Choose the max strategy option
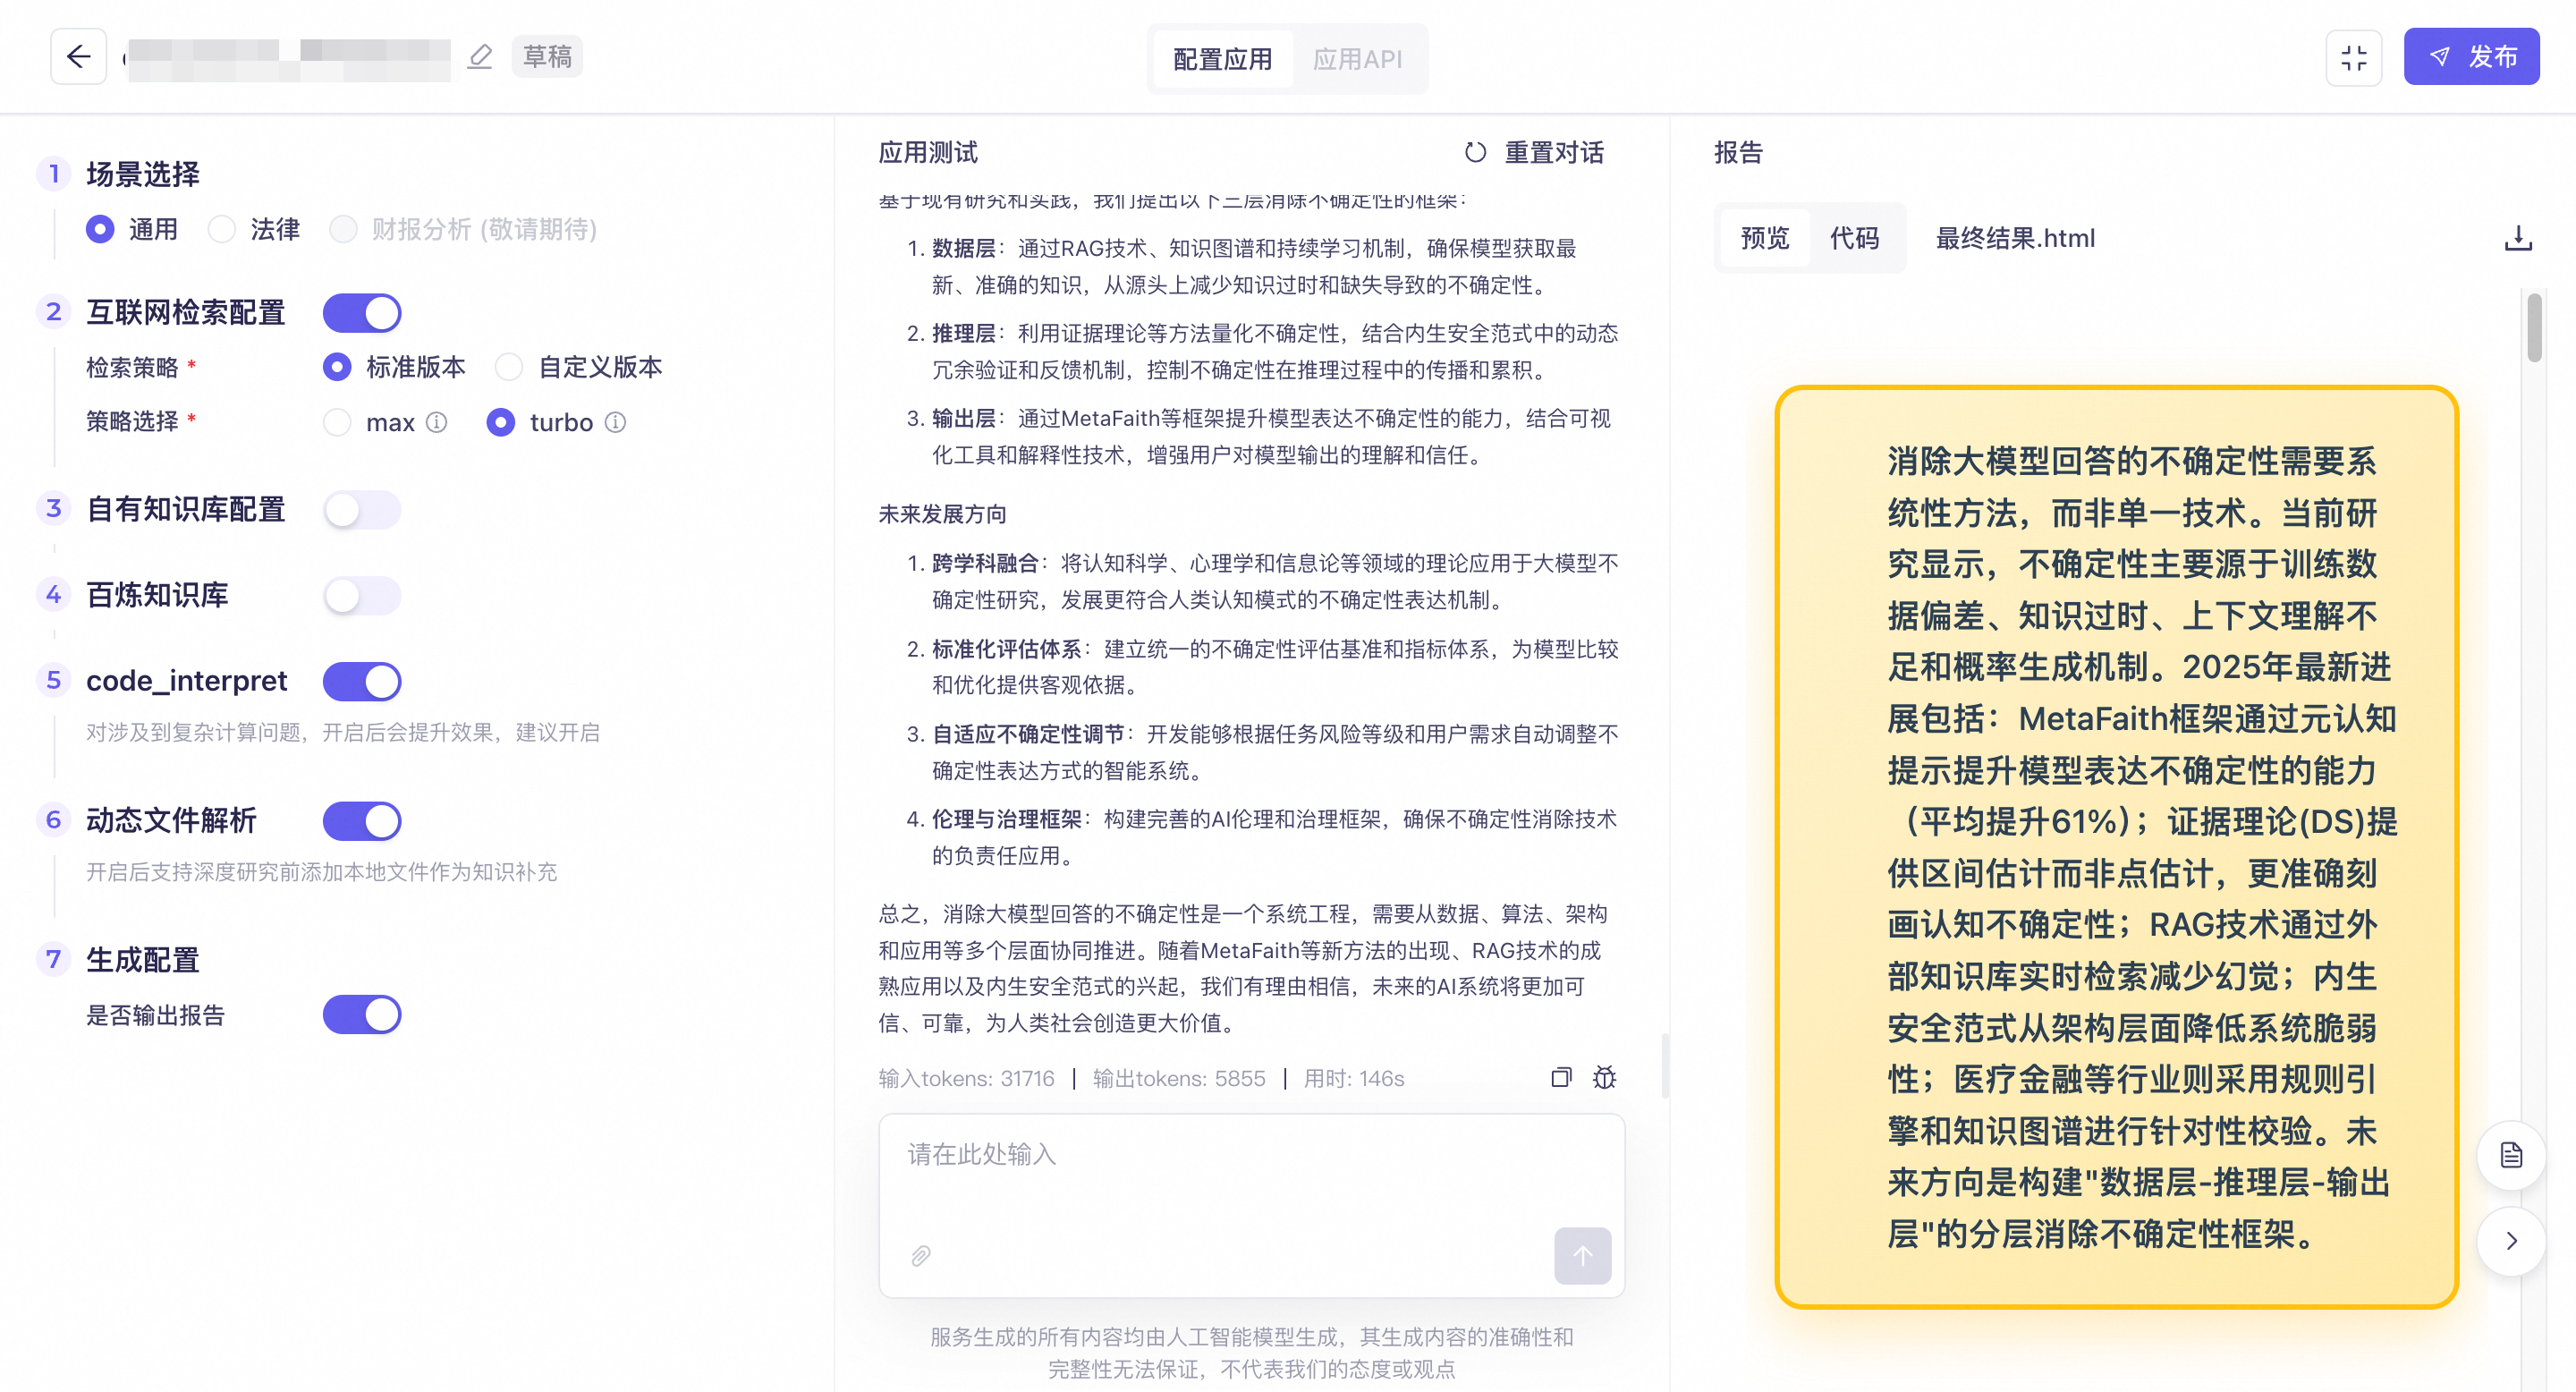2576x1392 pixels. click(337, 422)
